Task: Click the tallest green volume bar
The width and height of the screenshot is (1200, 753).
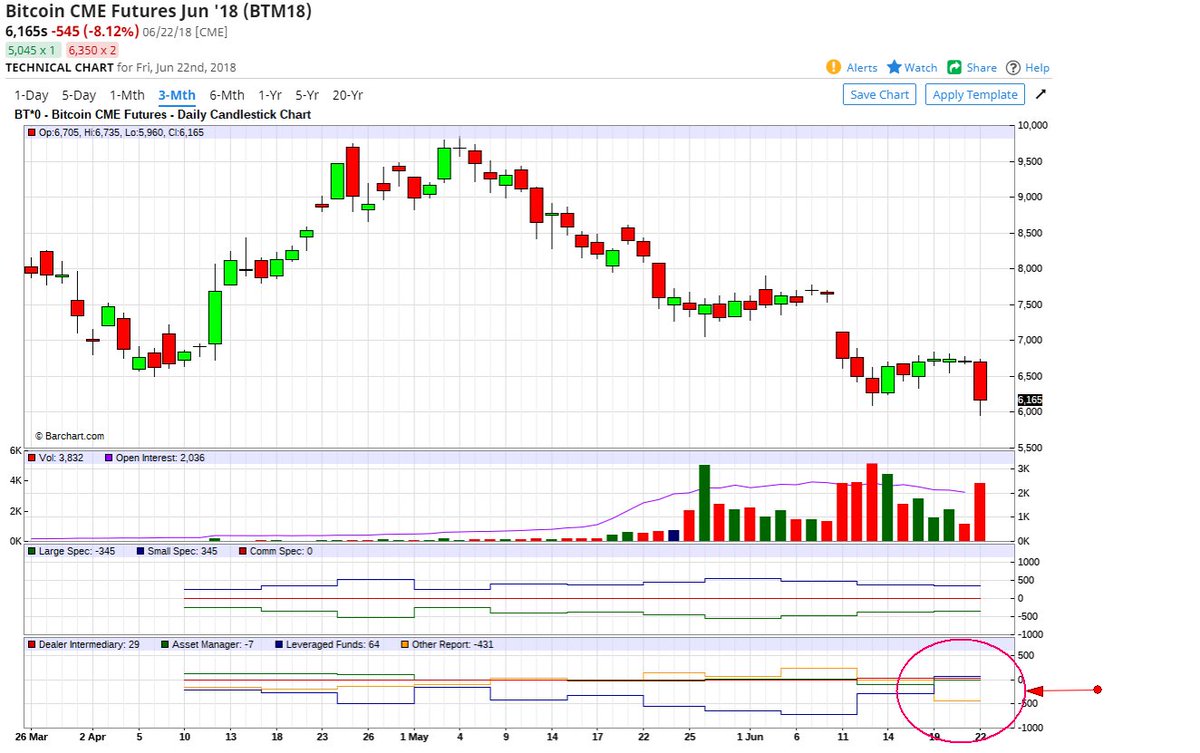Action: [704, 503]
